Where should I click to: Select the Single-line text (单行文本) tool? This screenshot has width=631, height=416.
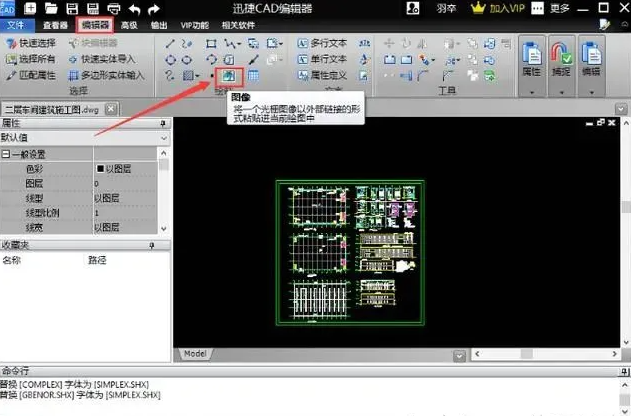[326, 60]
